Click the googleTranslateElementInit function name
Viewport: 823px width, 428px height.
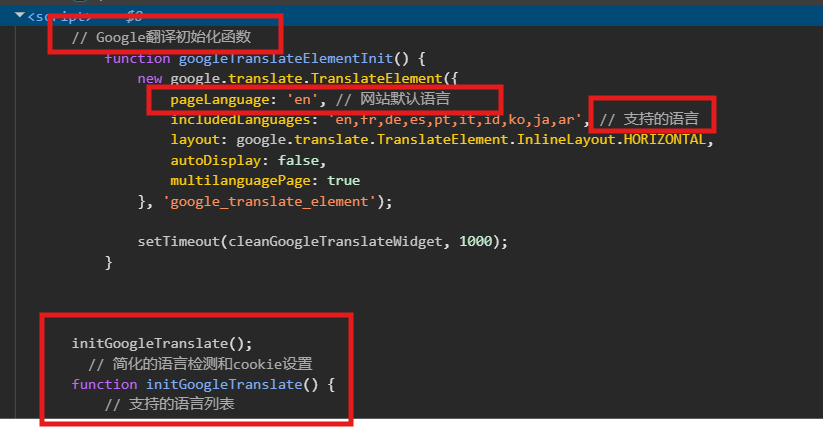[x=286, y=58]
